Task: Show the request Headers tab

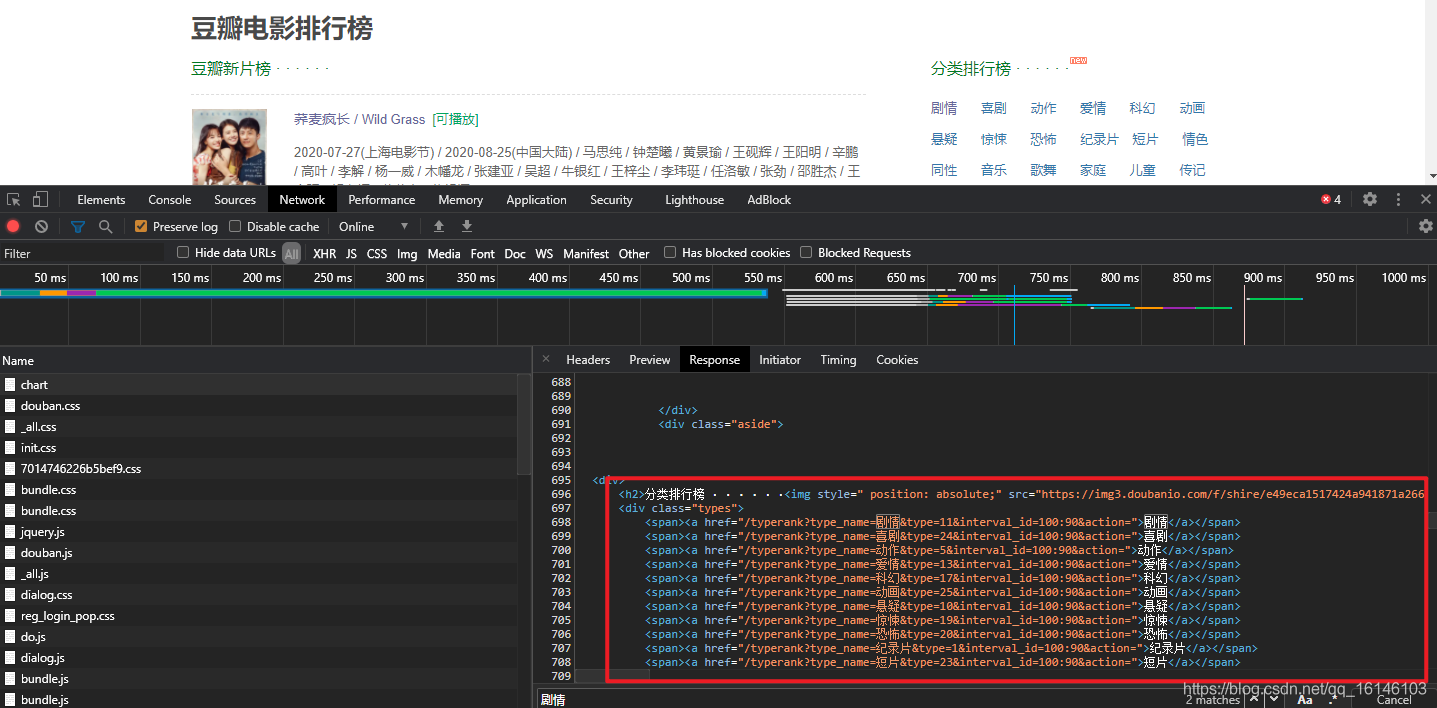Action: coord(588,360)
